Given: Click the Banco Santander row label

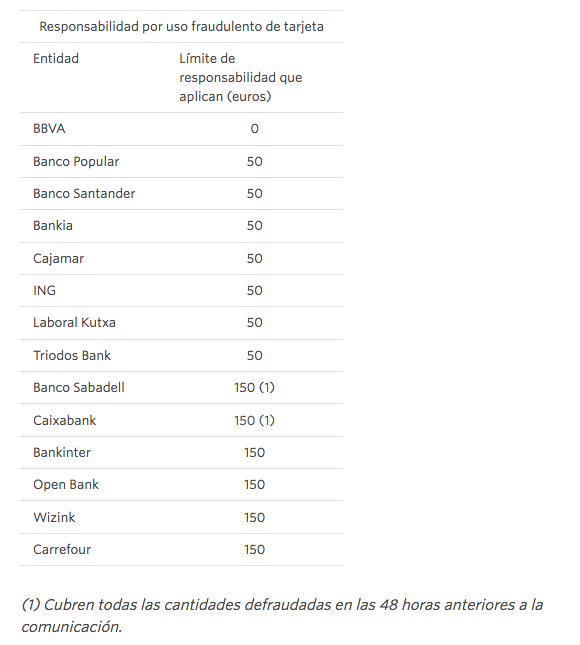Looking at the screenshot, I should click(x=84, y=193).
